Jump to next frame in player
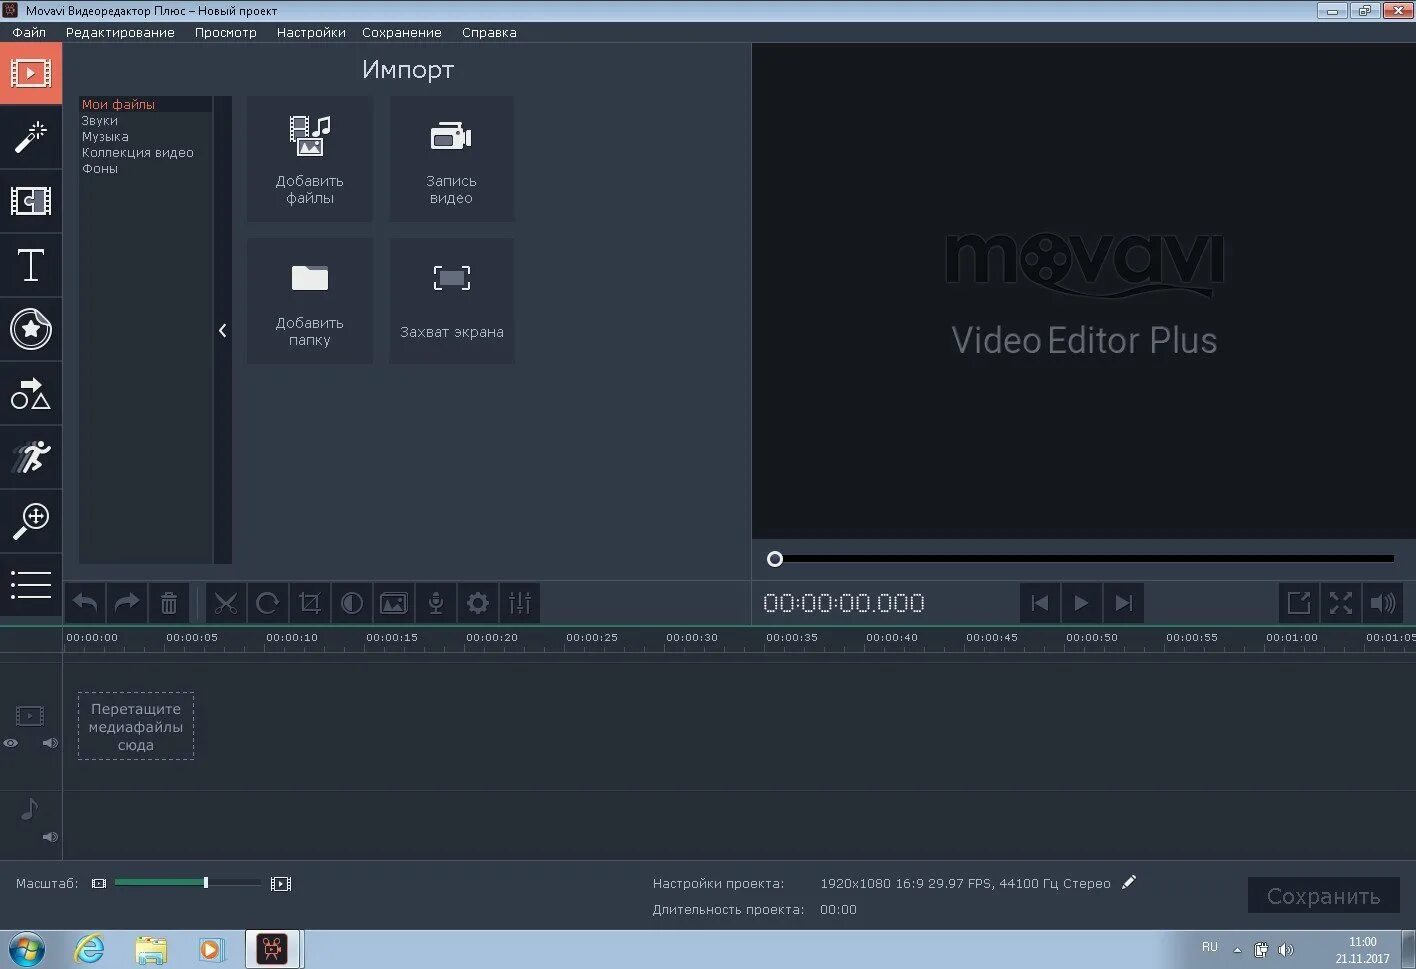Screen dimensions: 1416x969 coord(1124,603)
